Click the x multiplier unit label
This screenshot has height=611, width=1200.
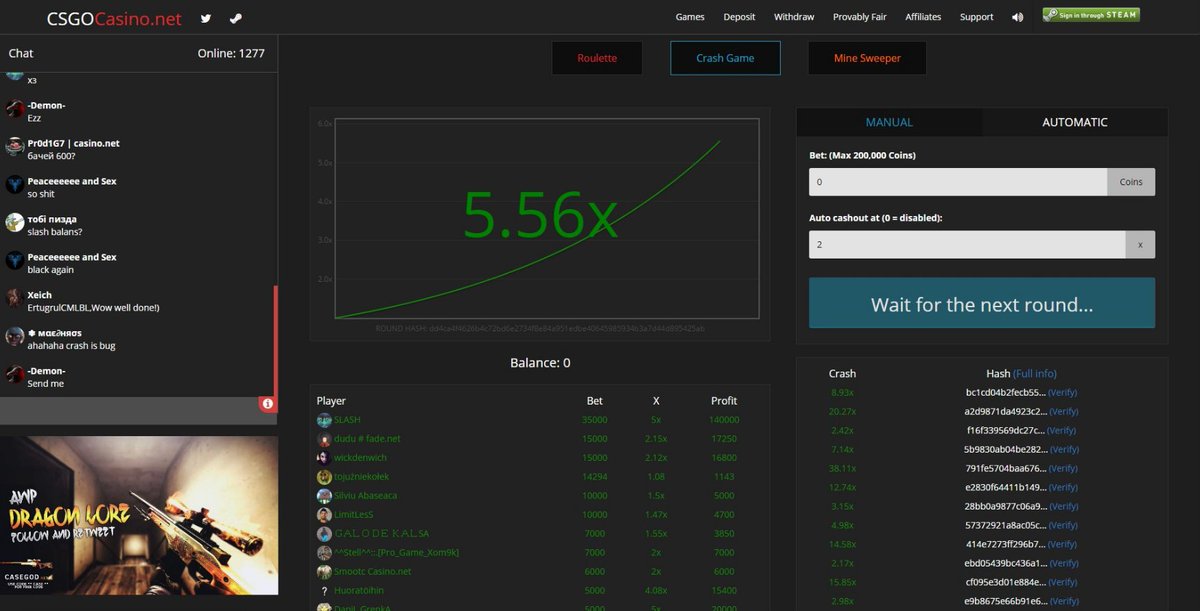pyautogui.click(x=1140, y=245)
